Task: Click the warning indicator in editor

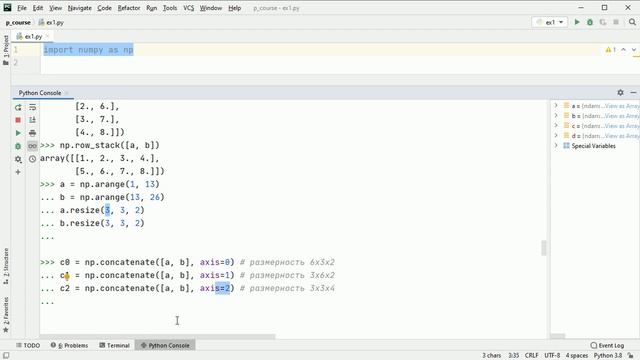Action: pyautogui.click(x=611, y=50)
